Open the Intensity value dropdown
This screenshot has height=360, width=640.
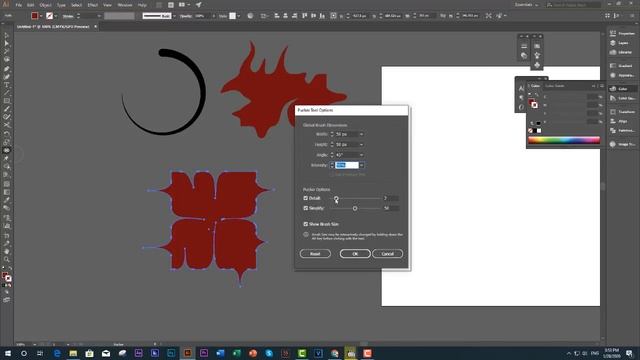point(361,165)
